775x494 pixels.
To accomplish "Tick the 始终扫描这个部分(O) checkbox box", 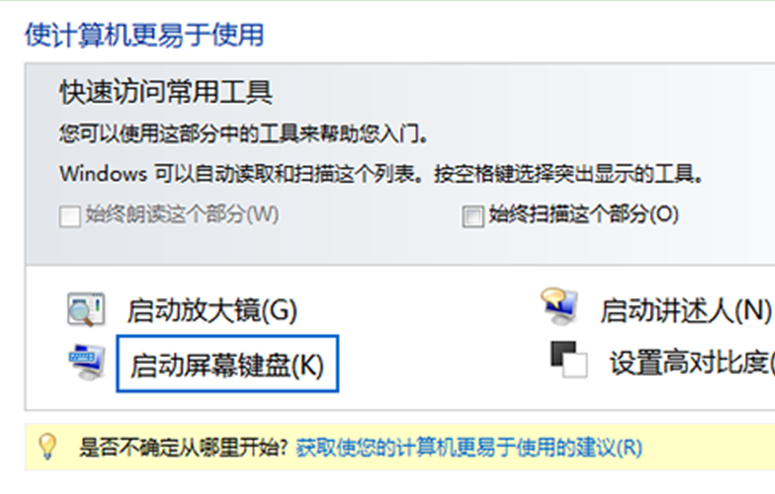I will pos(473,217).
